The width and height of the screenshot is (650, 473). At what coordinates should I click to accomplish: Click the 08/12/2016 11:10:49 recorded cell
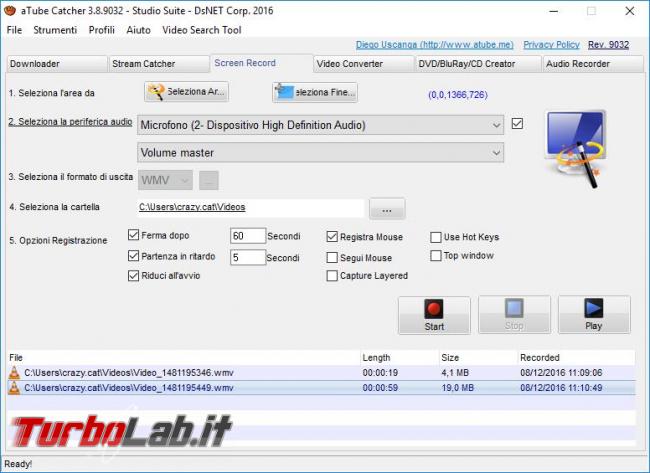click(561, 388)
